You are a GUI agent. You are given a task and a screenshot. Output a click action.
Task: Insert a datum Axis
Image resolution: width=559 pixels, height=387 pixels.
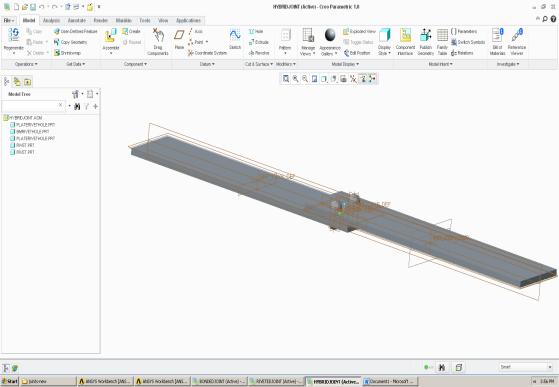pos(196,31)
